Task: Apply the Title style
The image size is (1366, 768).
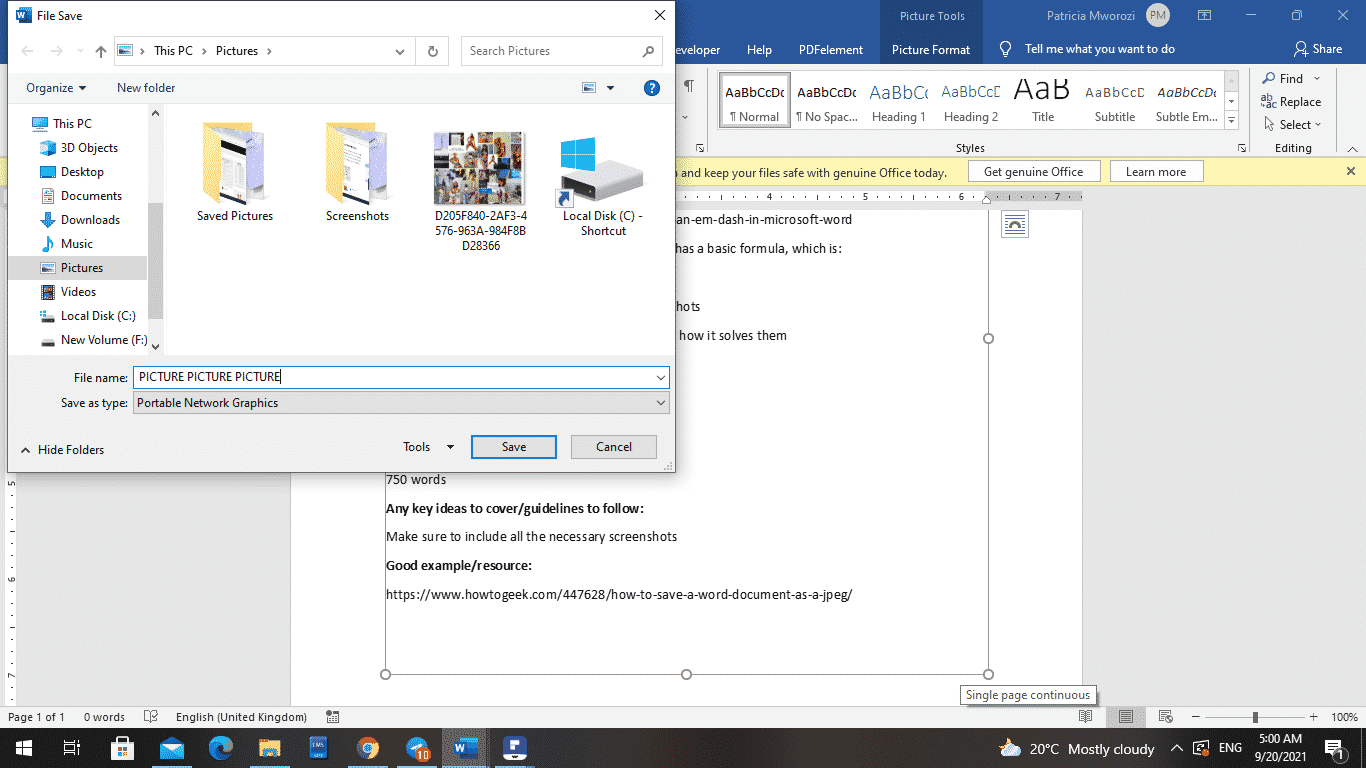Action: click(x=1043, y=100)
